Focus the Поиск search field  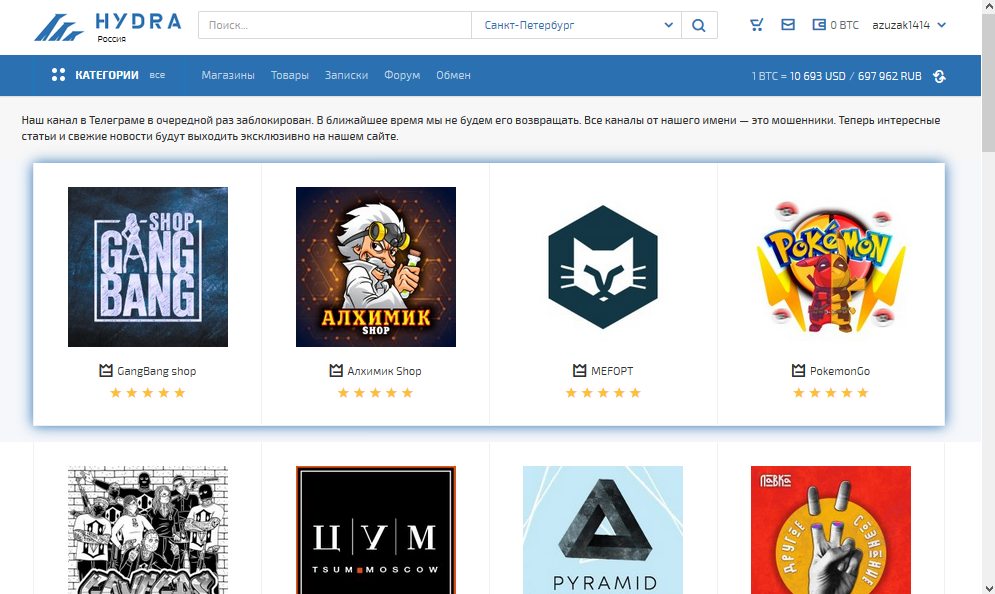point(335,25)
